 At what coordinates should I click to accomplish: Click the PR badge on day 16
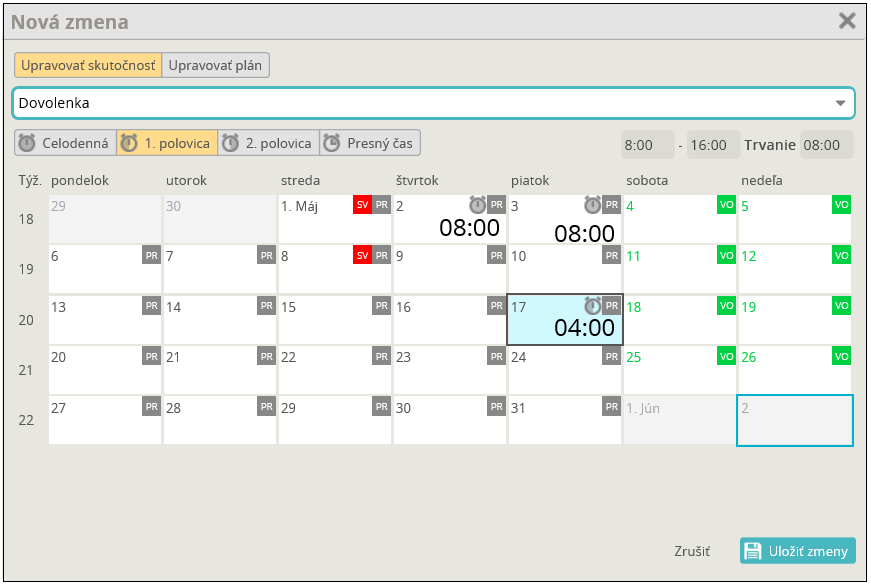click(x=497, y=305)
